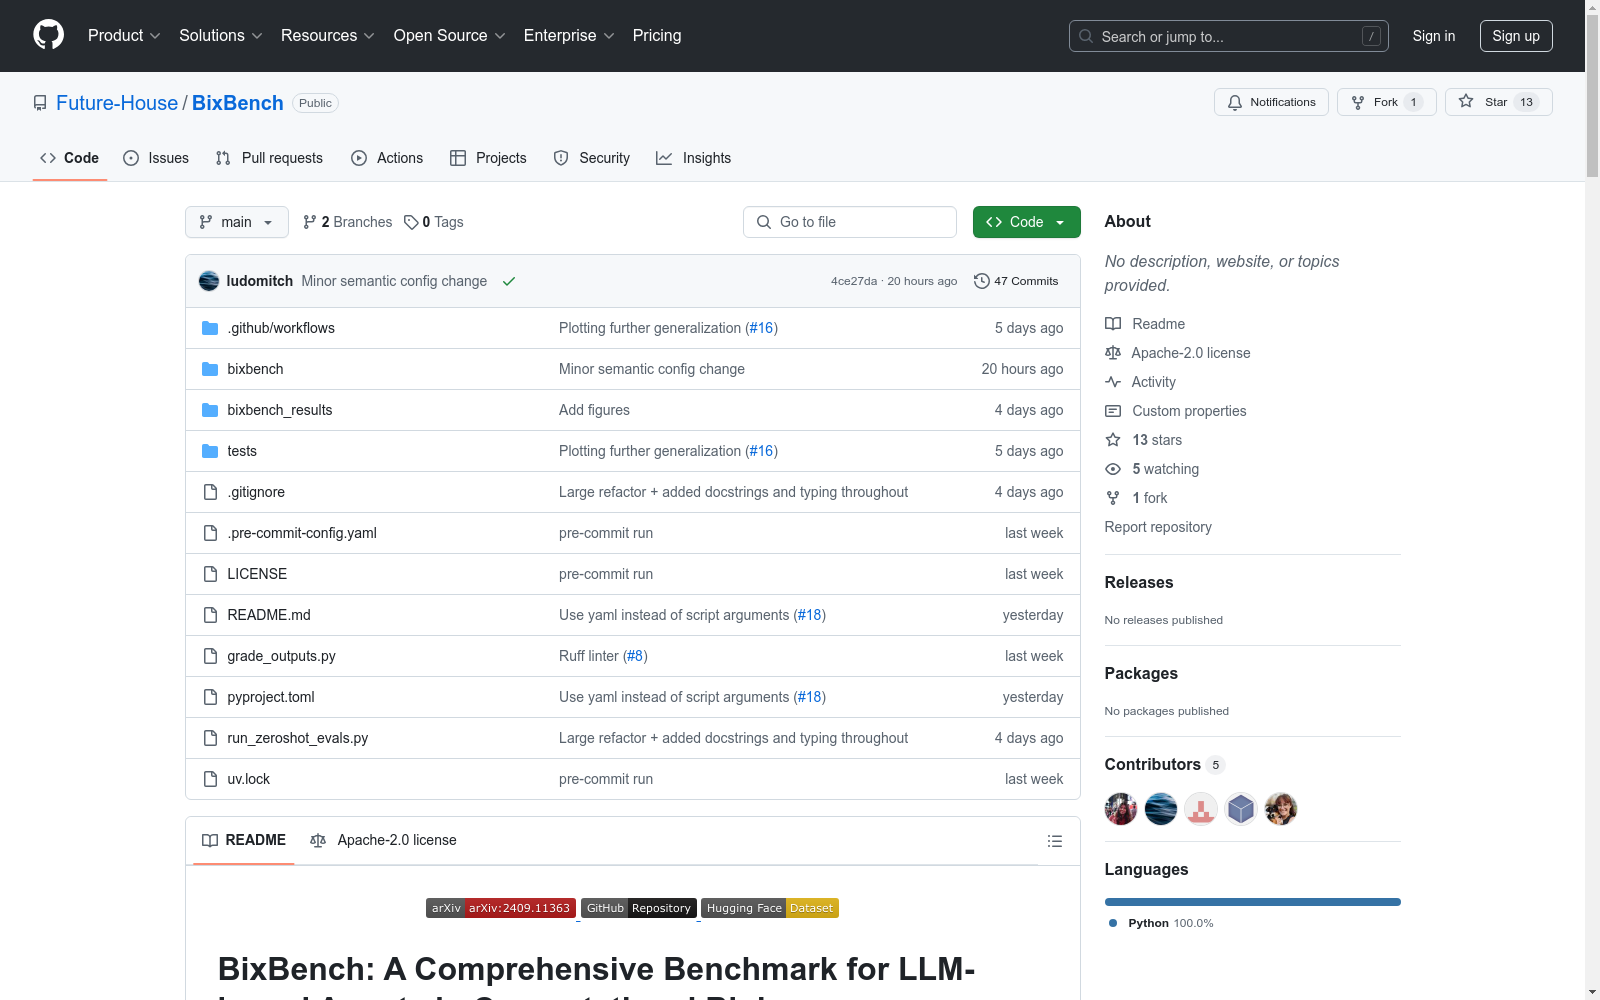
Task: Click the bixbench folder icon
Action: pos(210,369)
